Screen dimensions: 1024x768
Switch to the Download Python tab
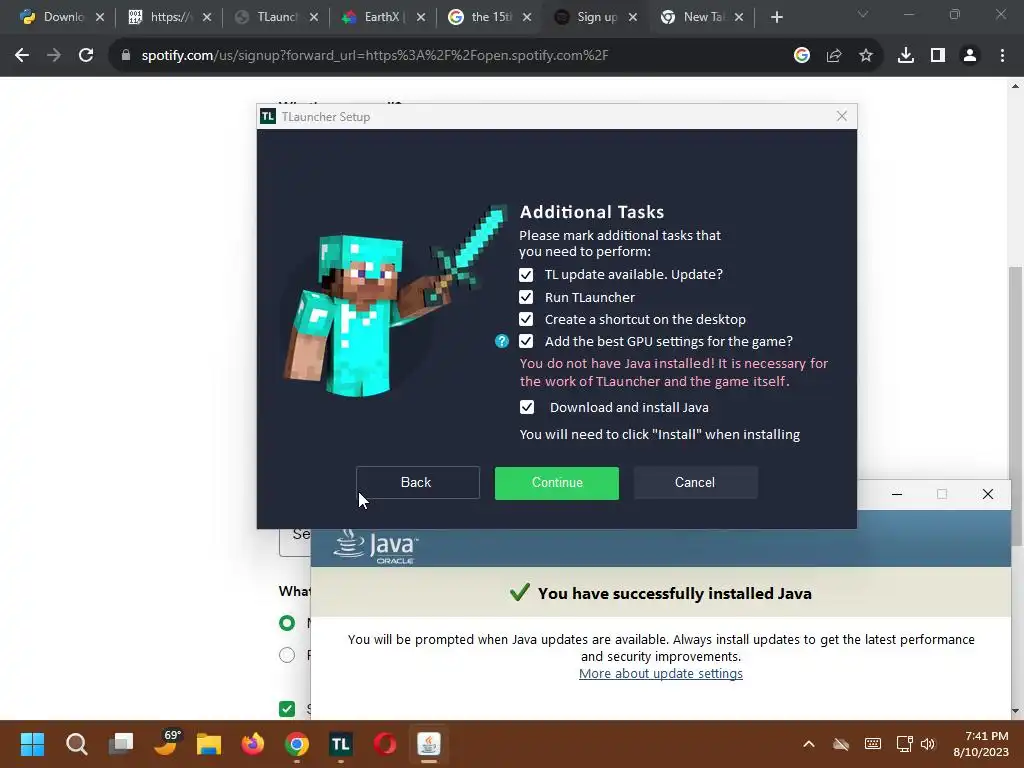click(62, 18)
